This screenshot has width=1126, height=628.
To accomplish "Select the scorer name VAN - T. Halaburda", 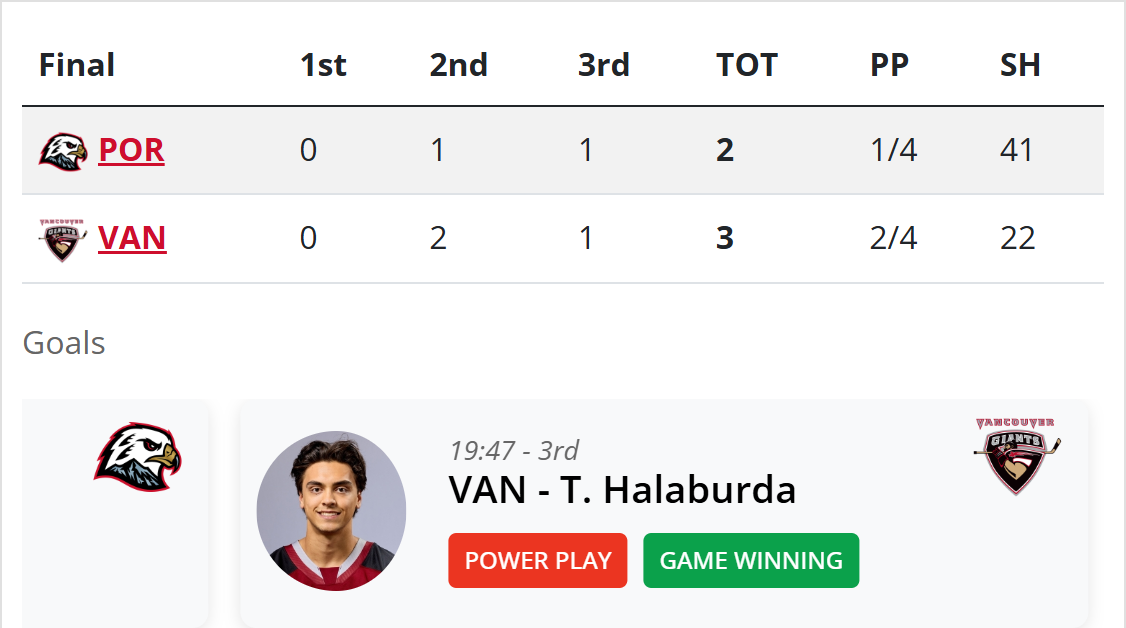I will (x=622, y=490).
